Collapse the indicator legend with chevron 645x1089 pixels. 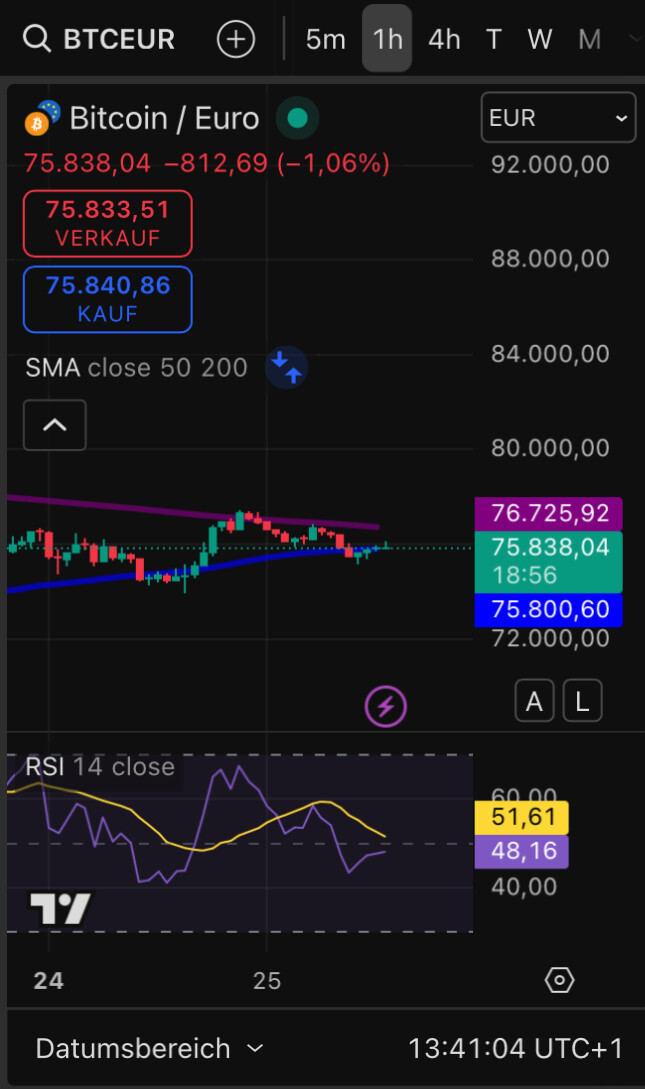point(55,425)
